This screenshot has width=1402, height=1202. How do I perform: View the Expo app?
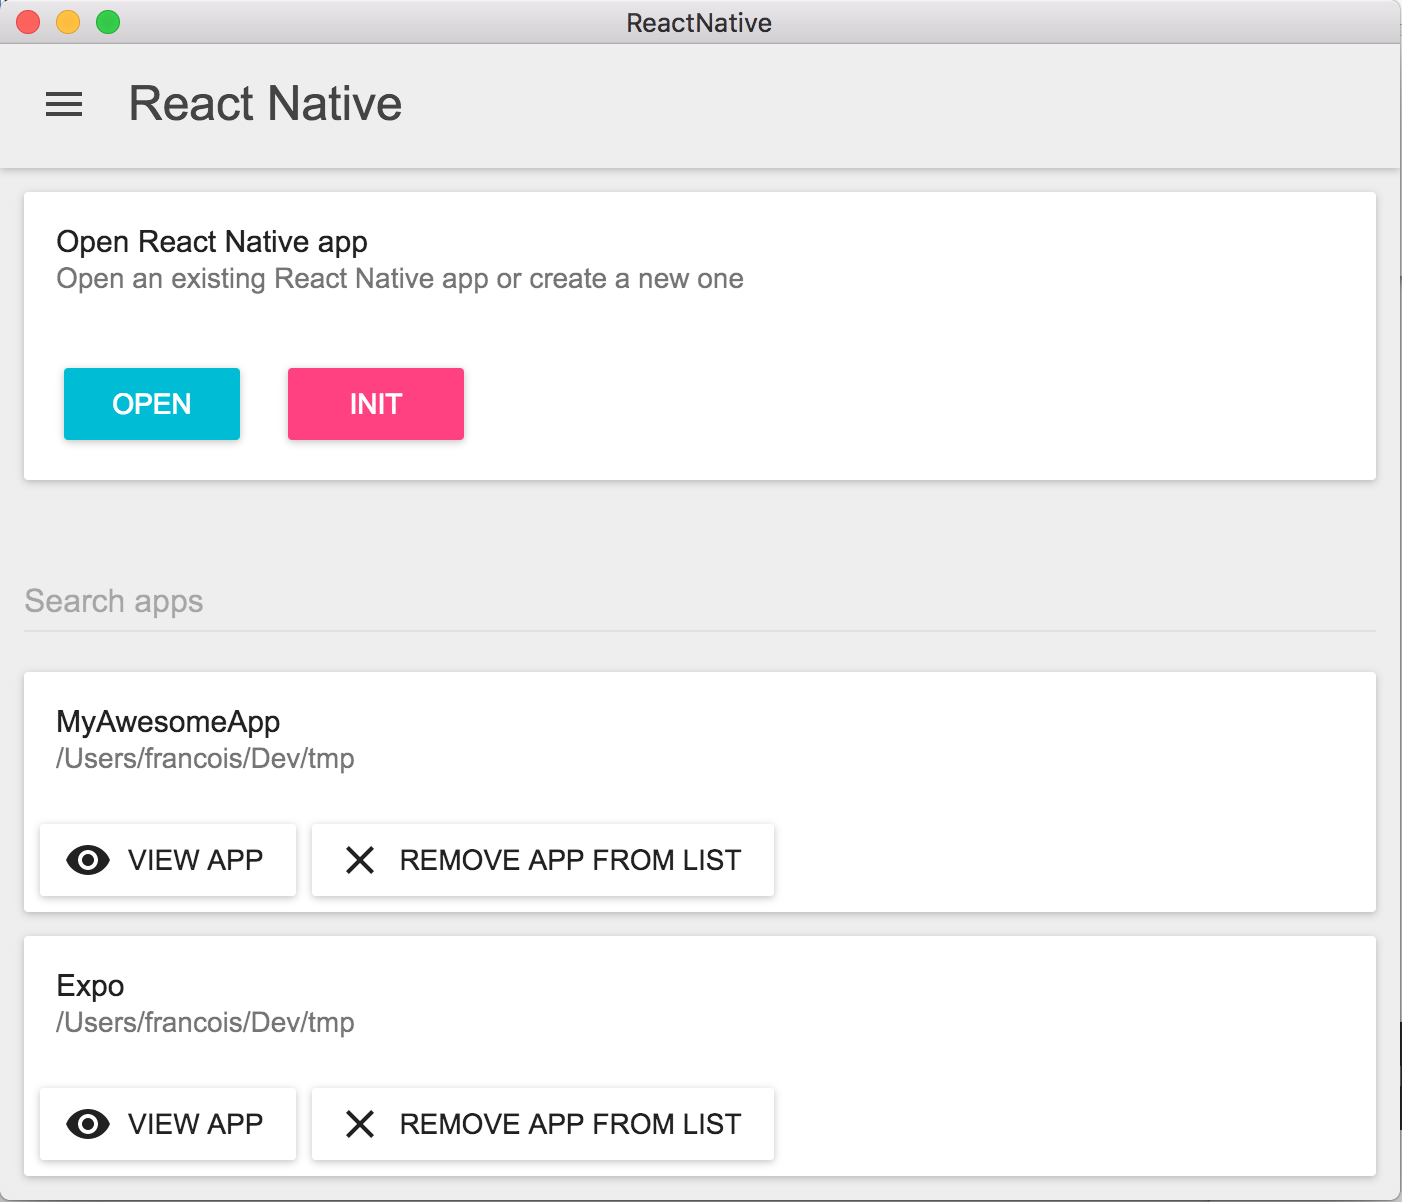click(168, 1124)
